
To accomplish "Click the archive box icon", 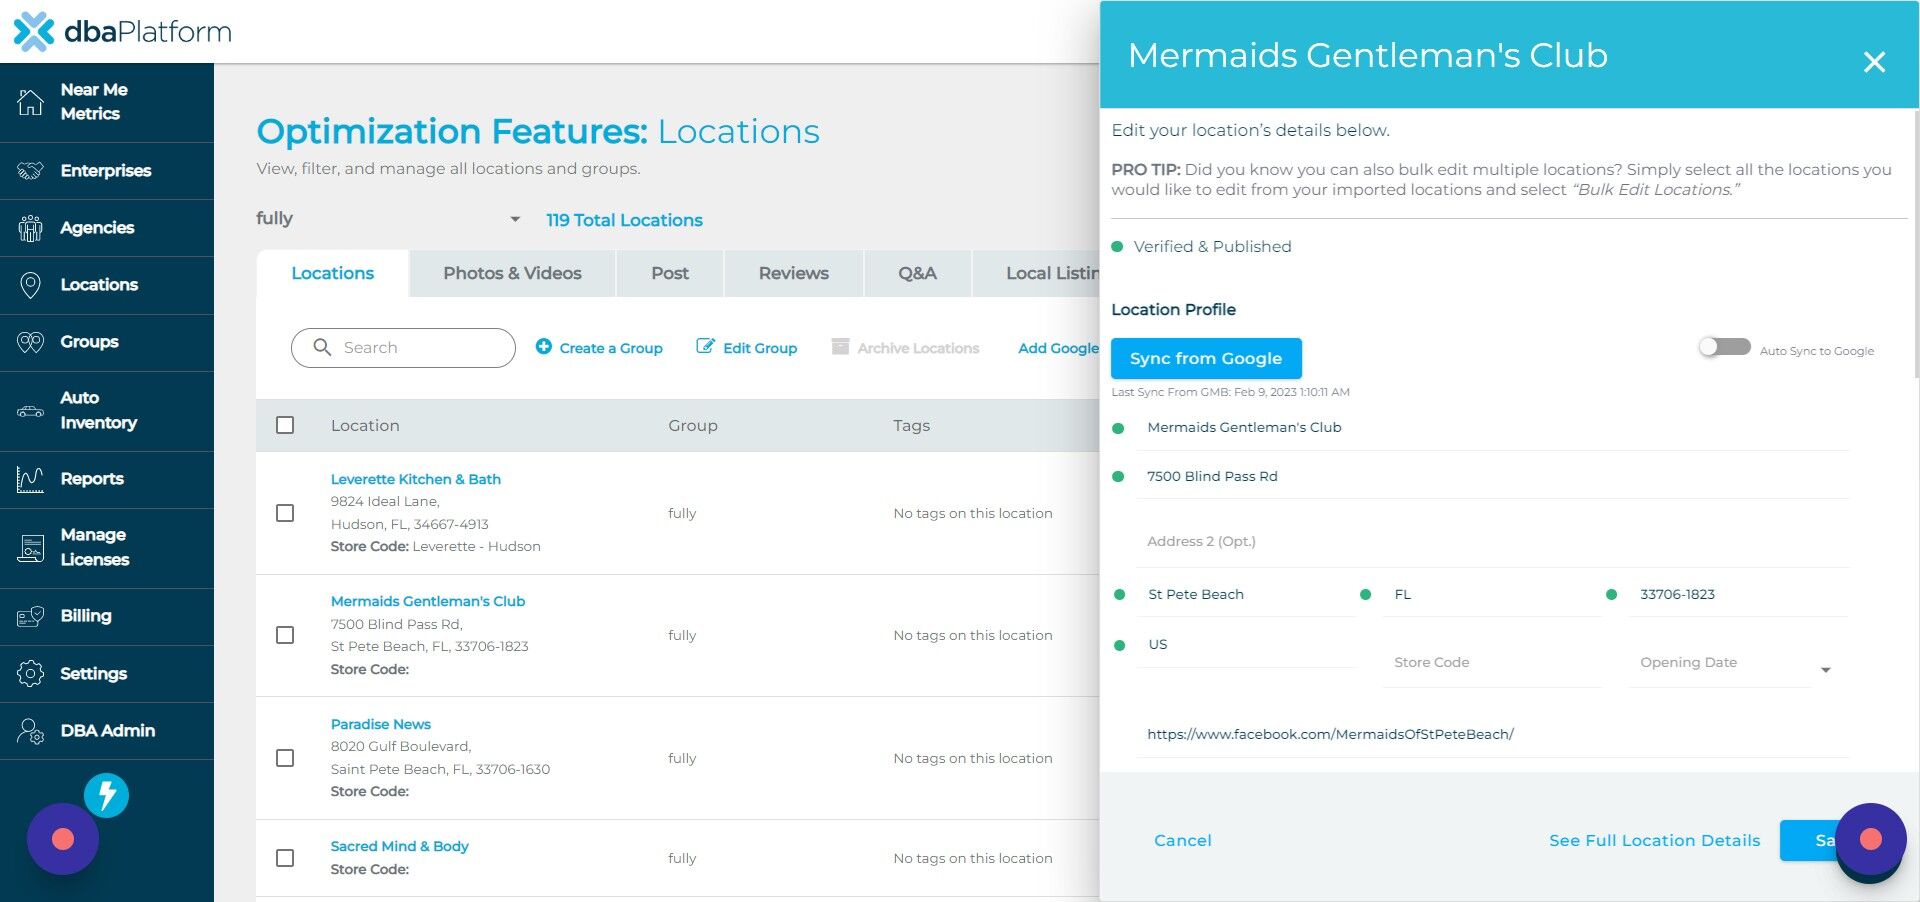I will [x=841, y=346].
